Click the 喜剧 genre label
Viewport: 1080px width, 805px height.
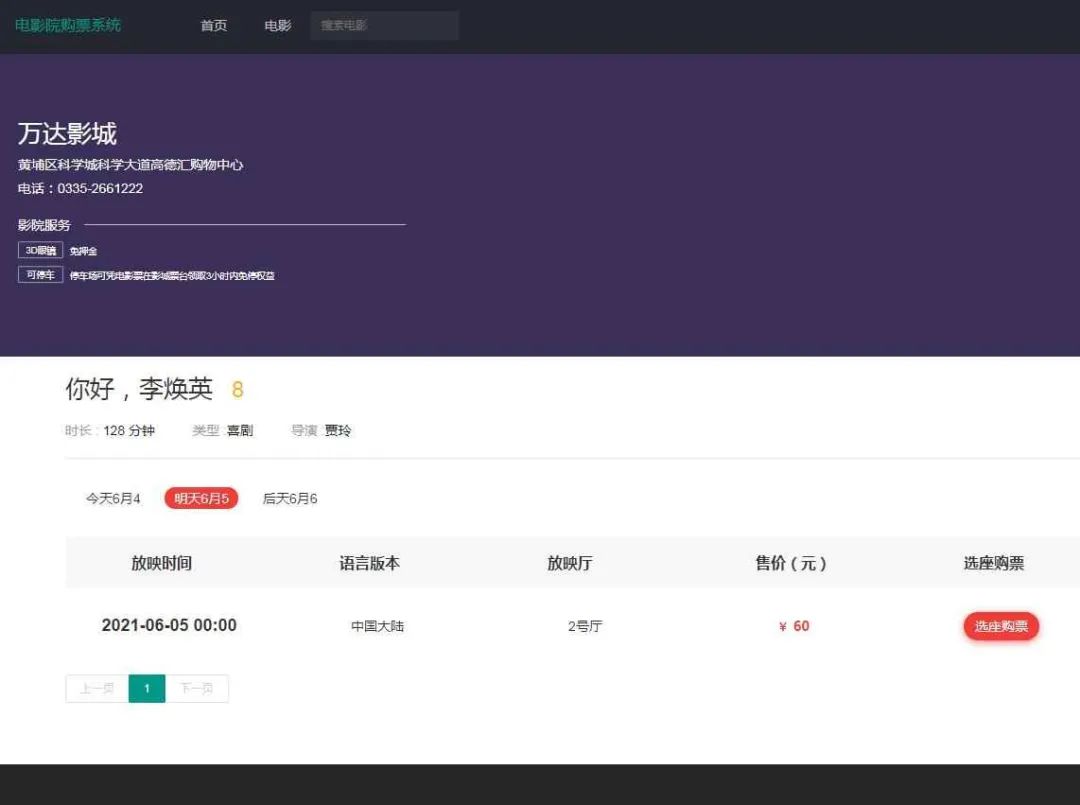click(241, 430)
